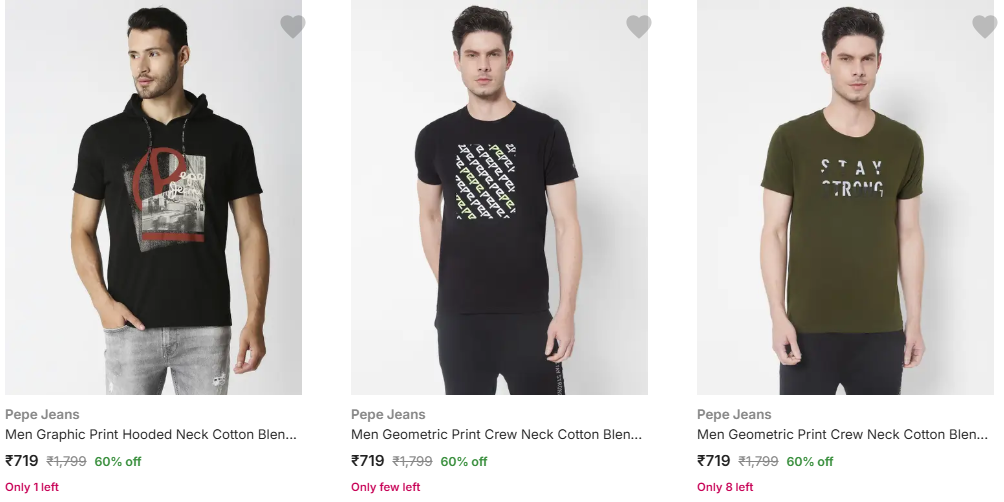Click Pepe Jeans brand under black geometric tee
The height and width of the screenshot is (502, 1004).
[x=388, y=414]
